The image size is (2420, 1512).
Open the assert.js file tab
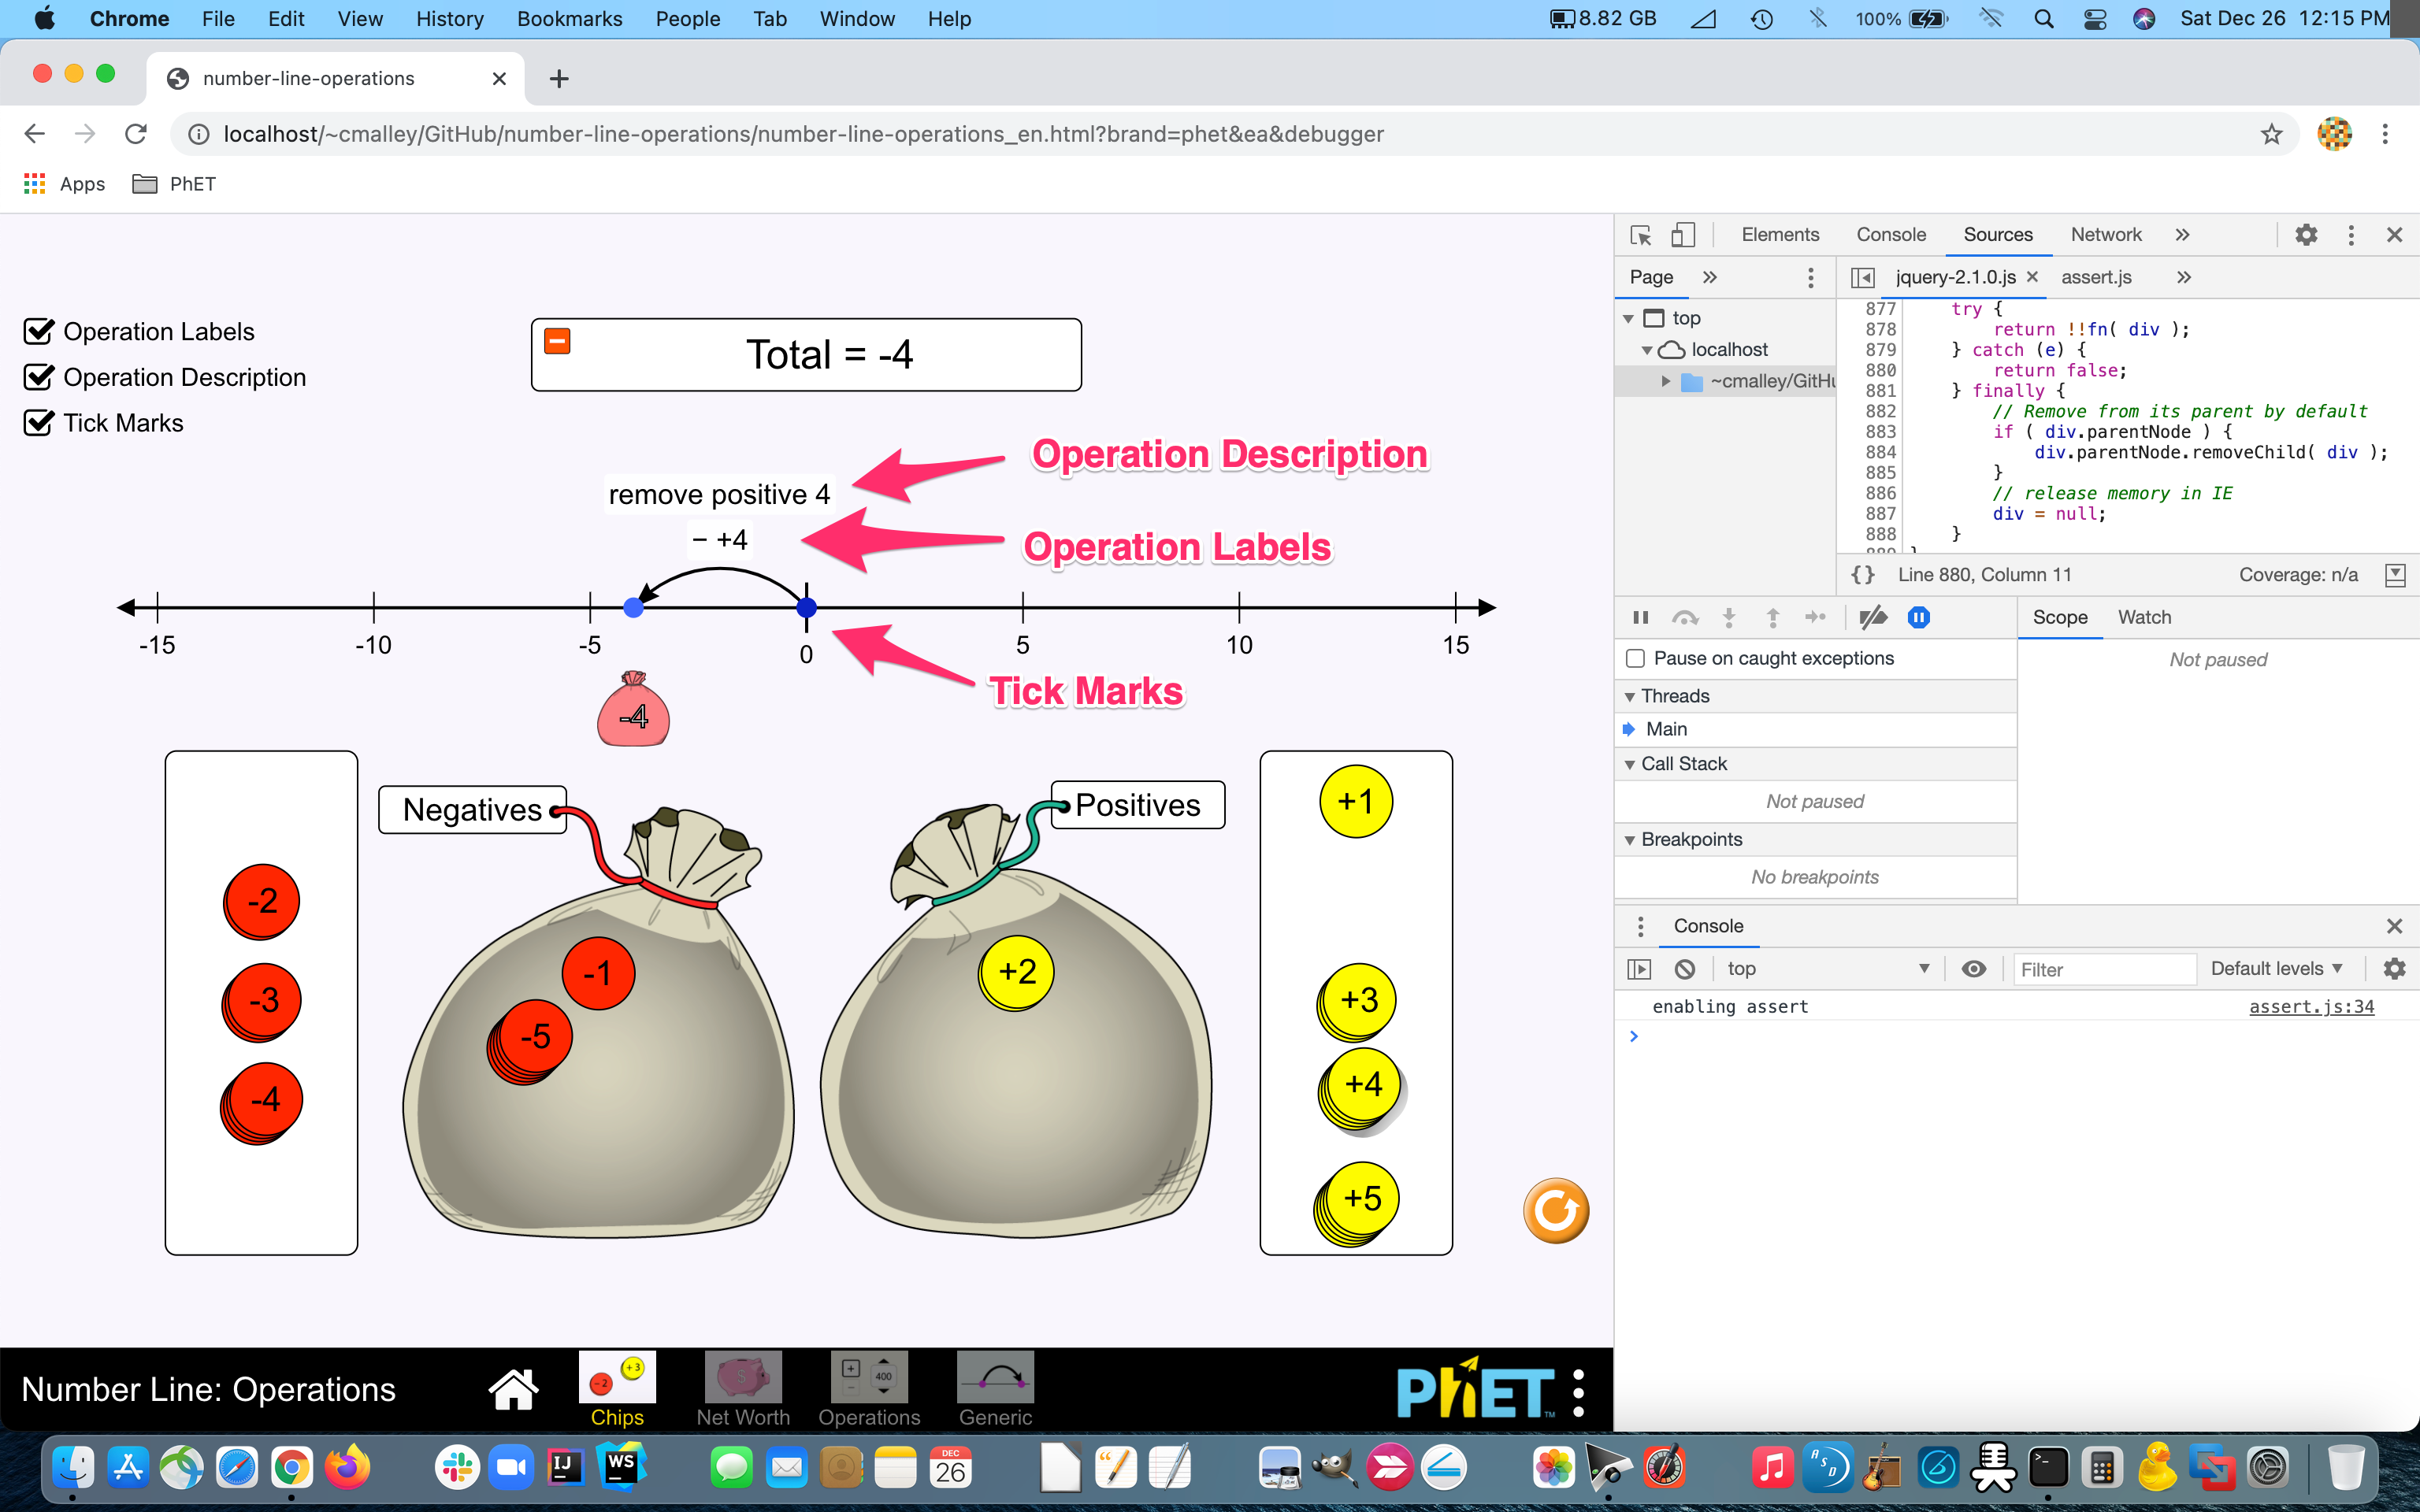tap(2096, 277)
